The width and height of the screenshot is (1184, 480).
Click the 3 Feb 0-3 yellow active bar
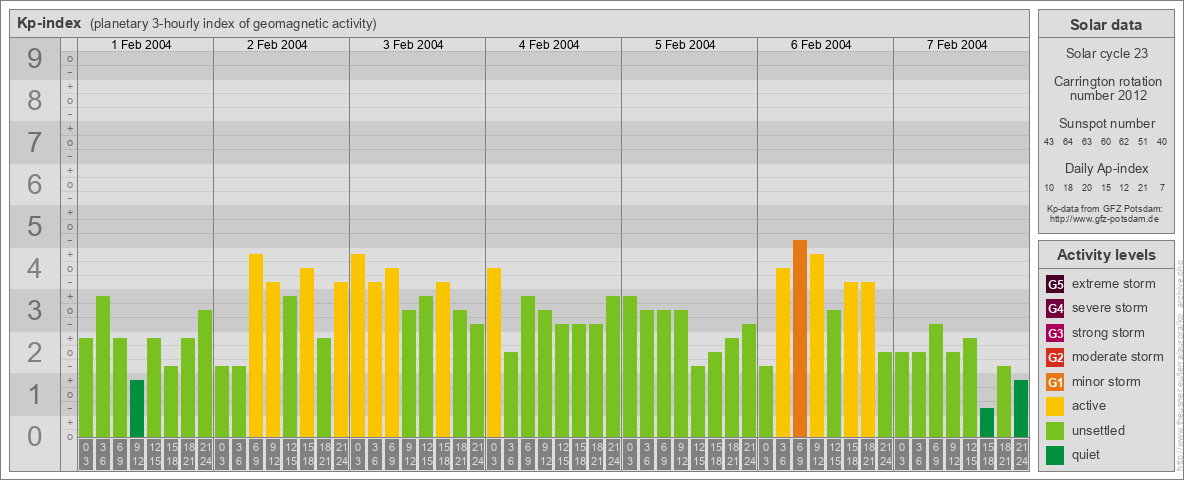pyautogui.click(x=358, y=346)
